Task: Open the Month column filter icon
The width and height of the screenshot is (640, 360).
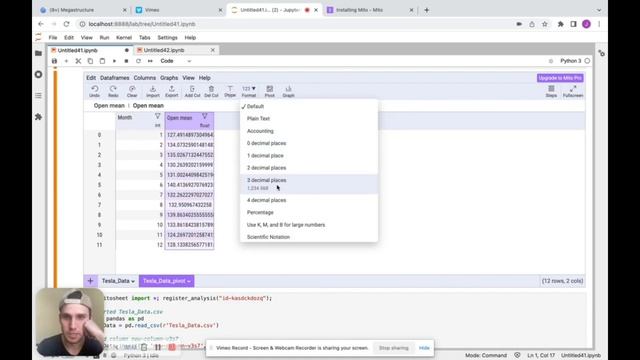Action: pyautogui.click(x=158, y=117)
